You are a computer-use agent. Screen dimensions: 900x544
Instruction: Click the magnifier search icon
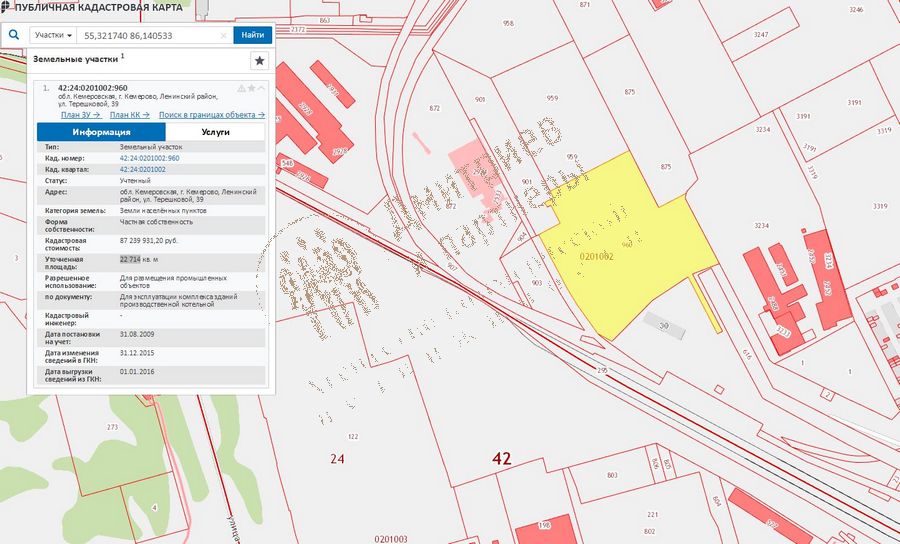coord(14,35)
